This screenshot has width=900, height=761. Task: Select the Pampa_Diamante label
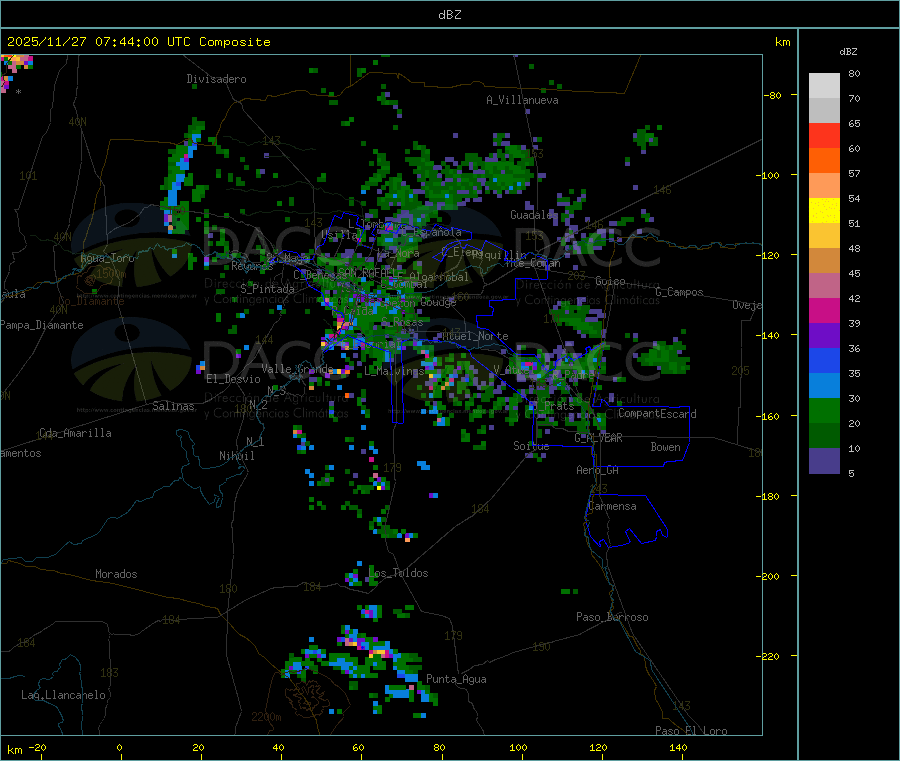coord(42,325)
